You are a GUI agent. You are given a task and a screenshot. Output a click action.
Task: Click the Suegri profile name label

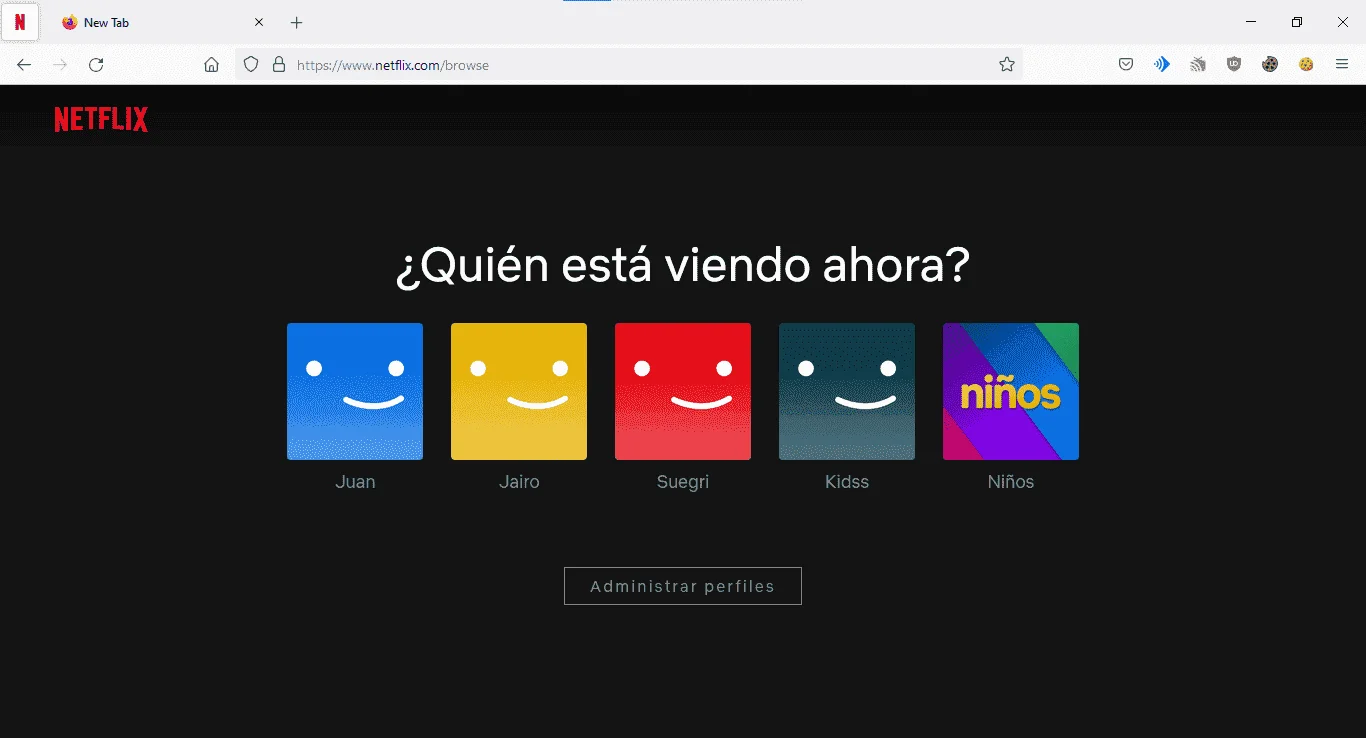tap(683, 482)
